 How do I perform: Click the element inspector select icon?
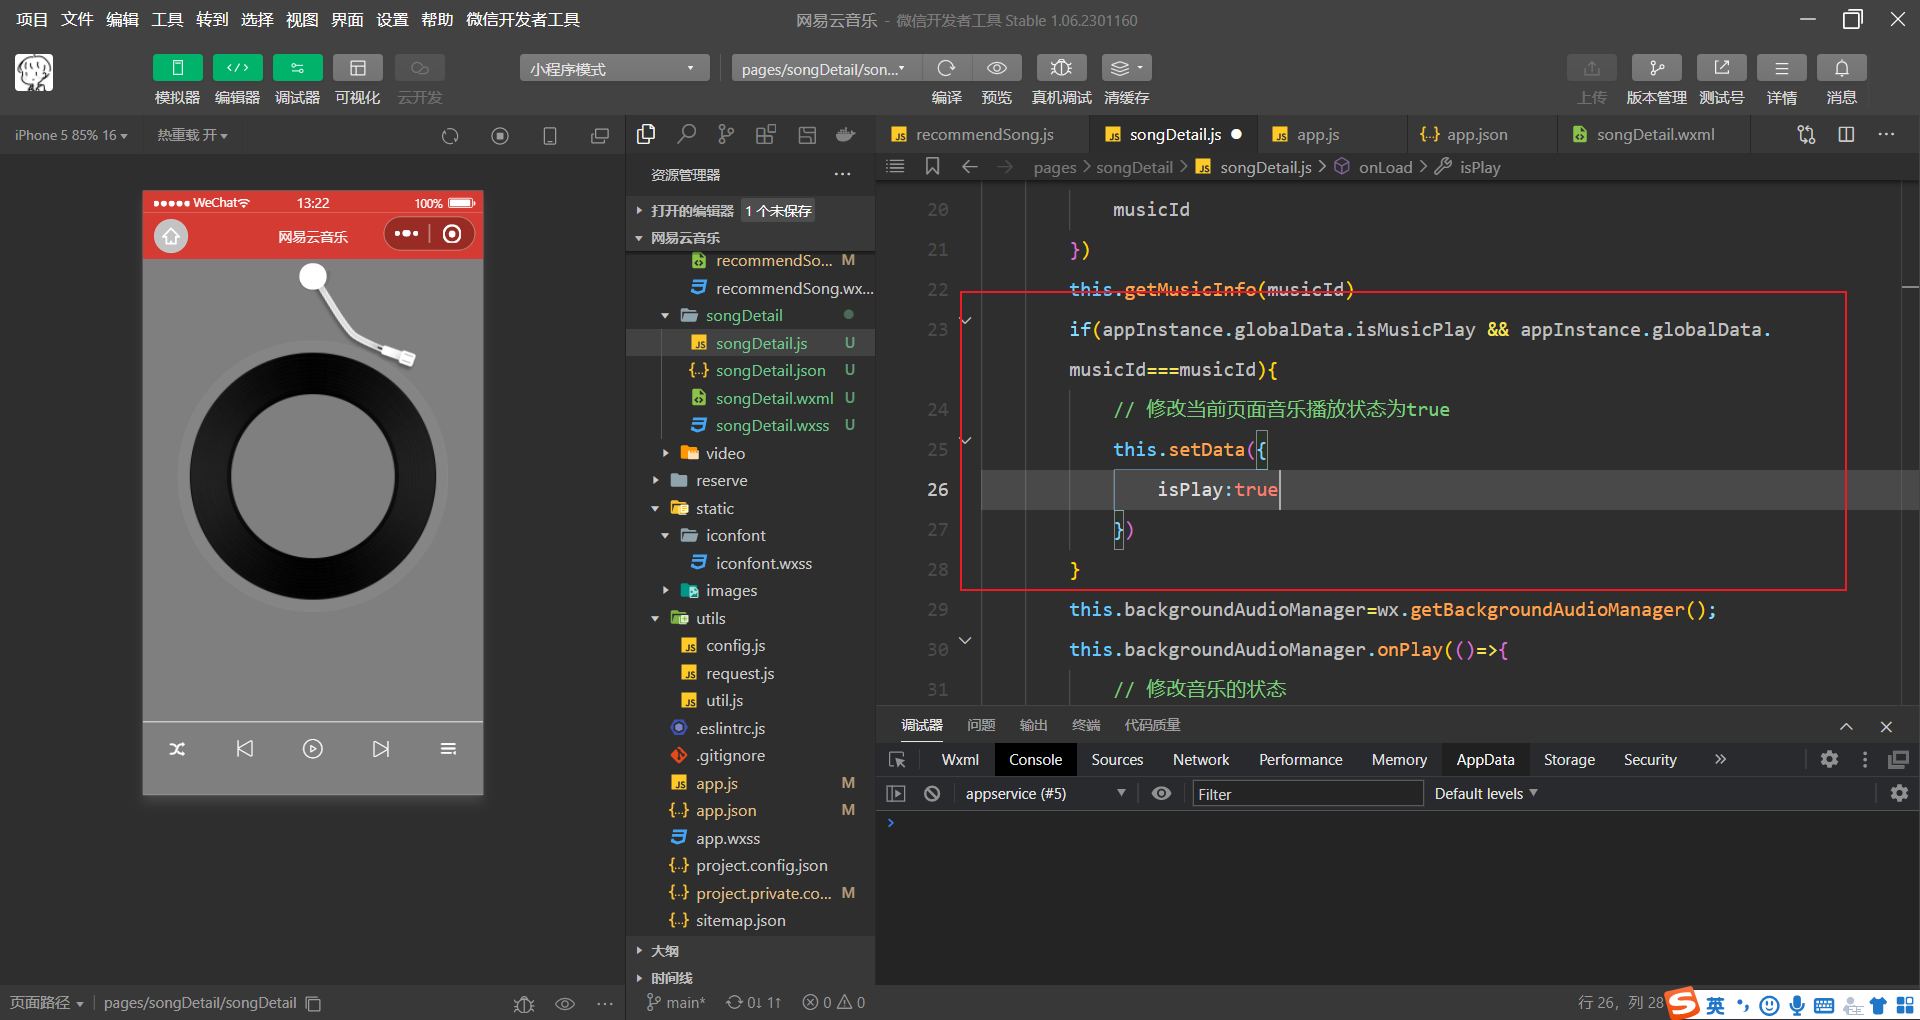(x=897, y=760)
